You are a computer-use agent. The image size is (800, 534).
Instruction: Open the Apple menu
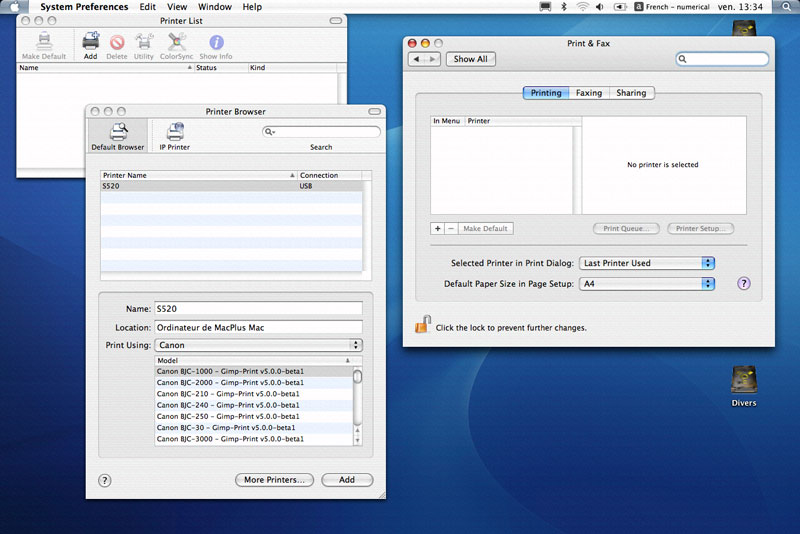pos(15,7)
